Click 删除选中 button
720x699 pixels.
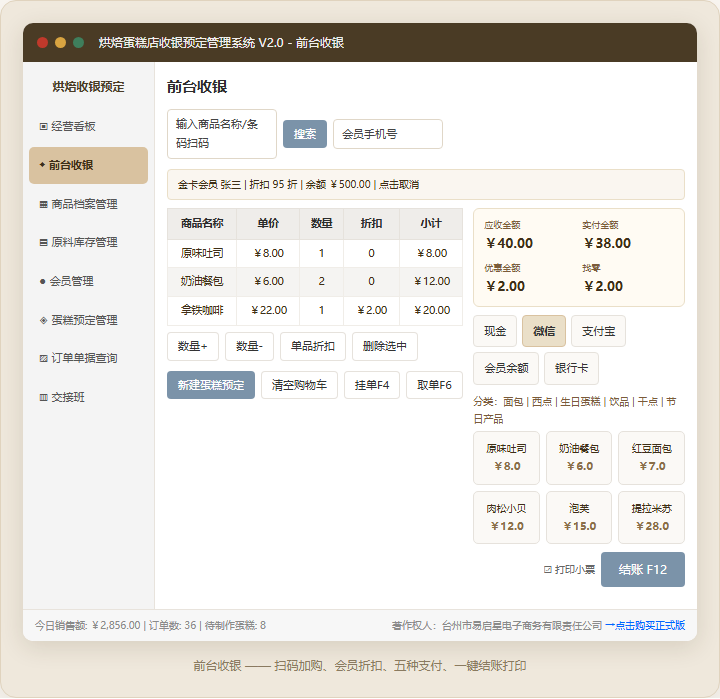click(x=385, y=346)
